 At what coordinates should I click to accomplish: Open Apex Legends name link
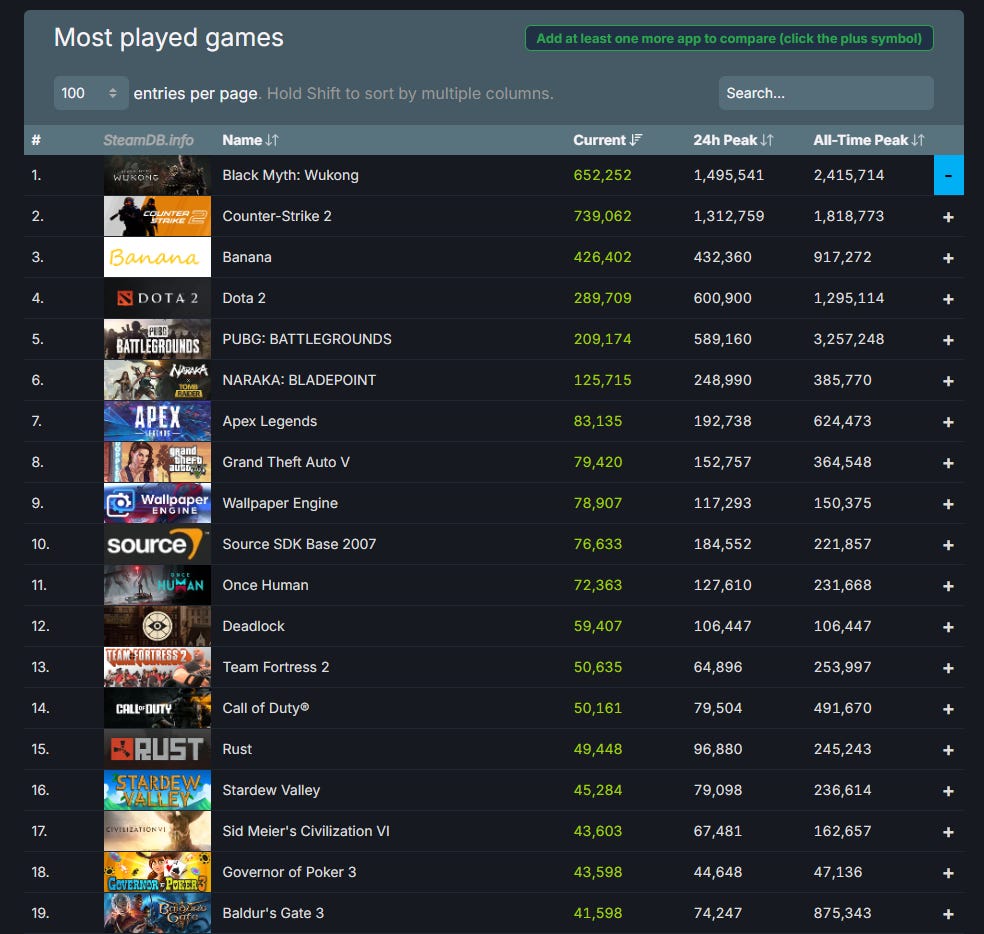pos(269,421)
